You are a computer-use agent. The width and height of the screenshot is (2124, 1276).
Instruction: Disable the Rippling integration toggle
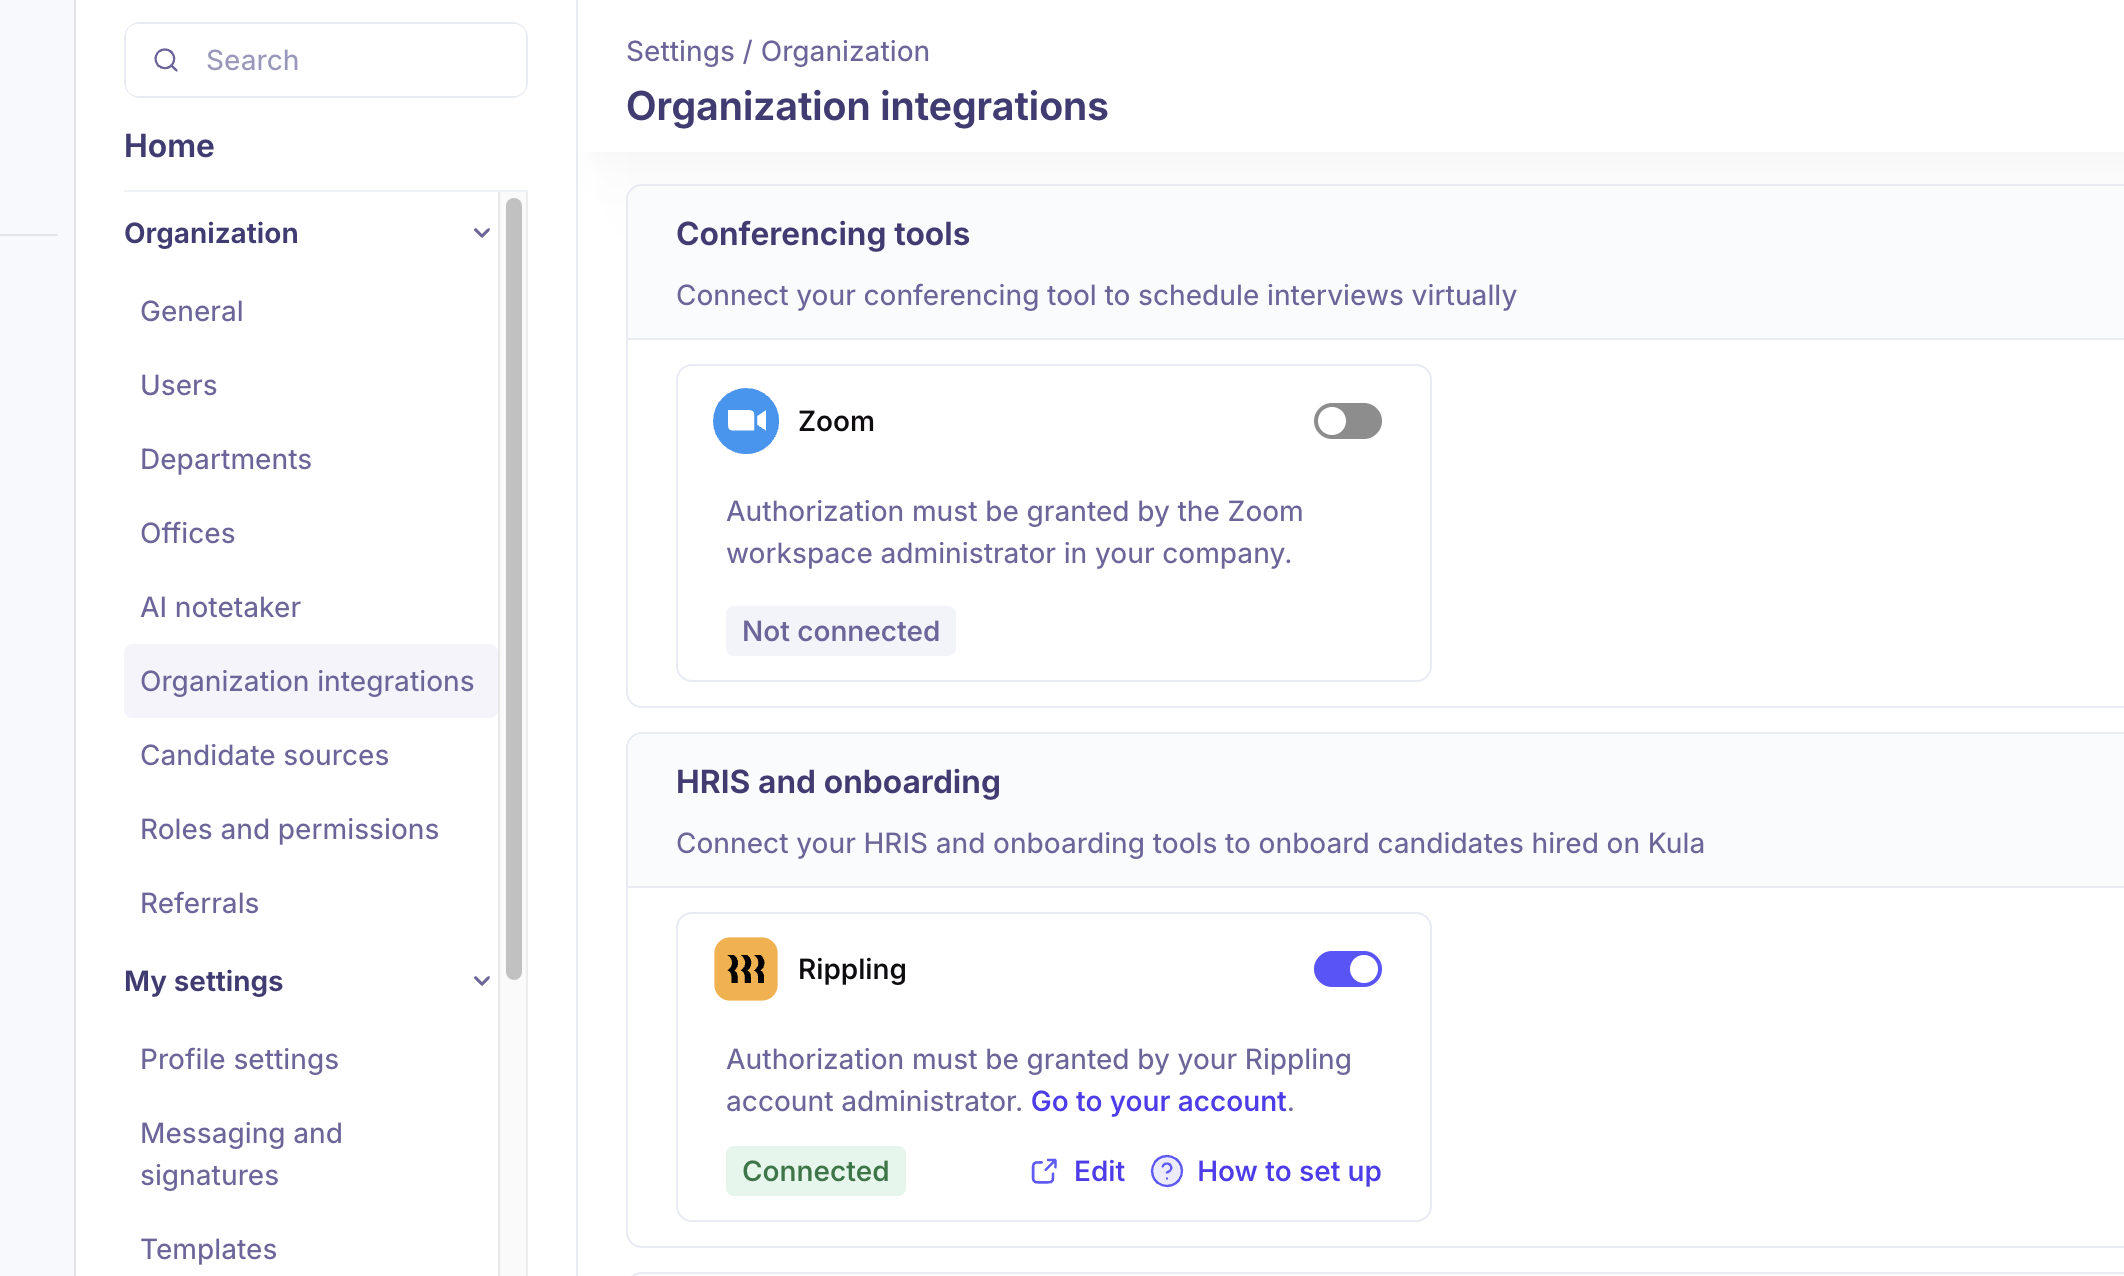point(1347,969)
